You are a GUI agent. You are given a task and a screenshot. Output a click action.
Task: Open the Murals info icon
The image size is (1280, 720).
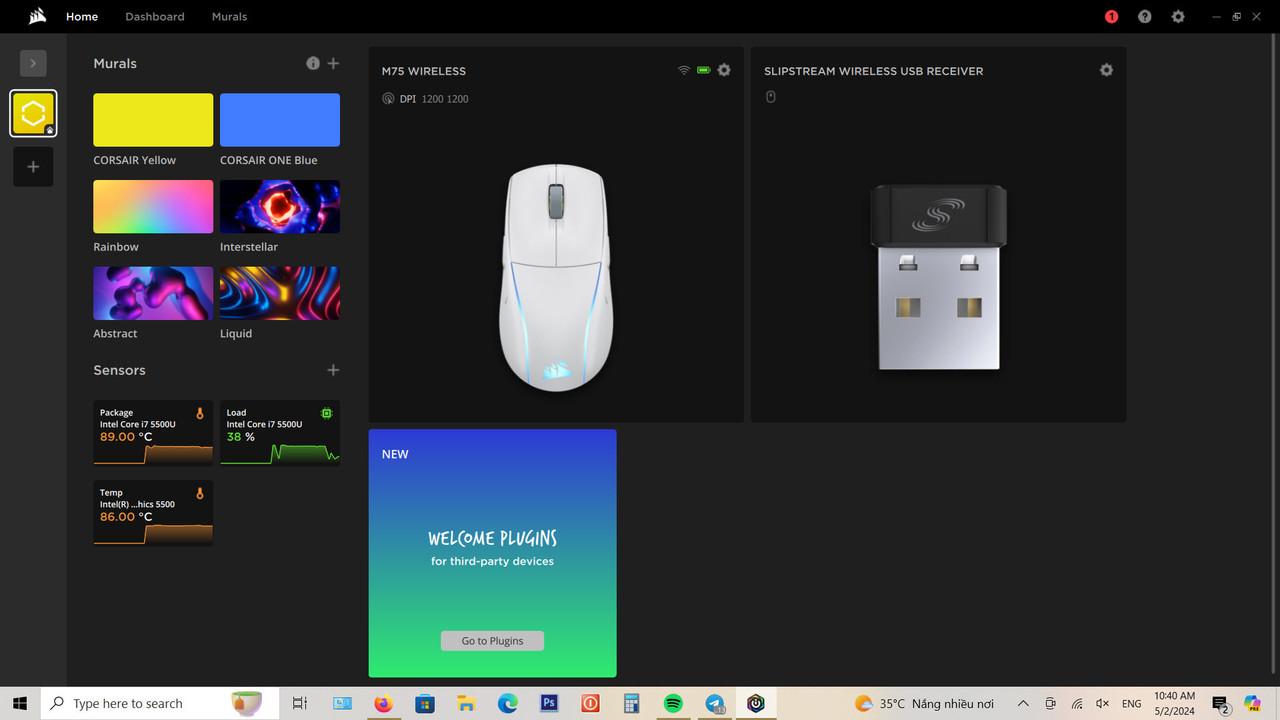[x=313, y=63]
